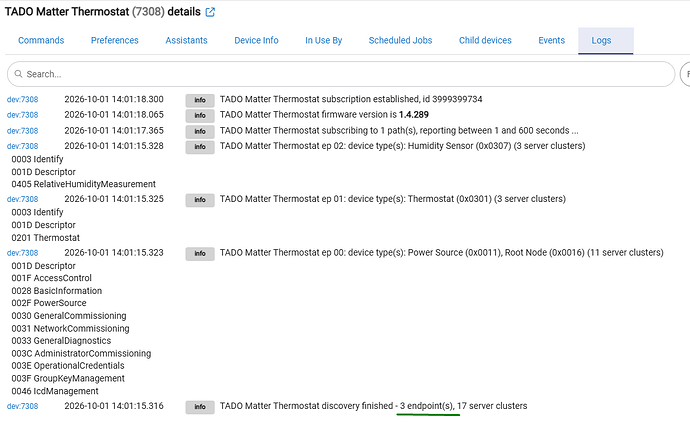690x422 pixels.
Task: Open the Child devices tab
Action: 485,40
